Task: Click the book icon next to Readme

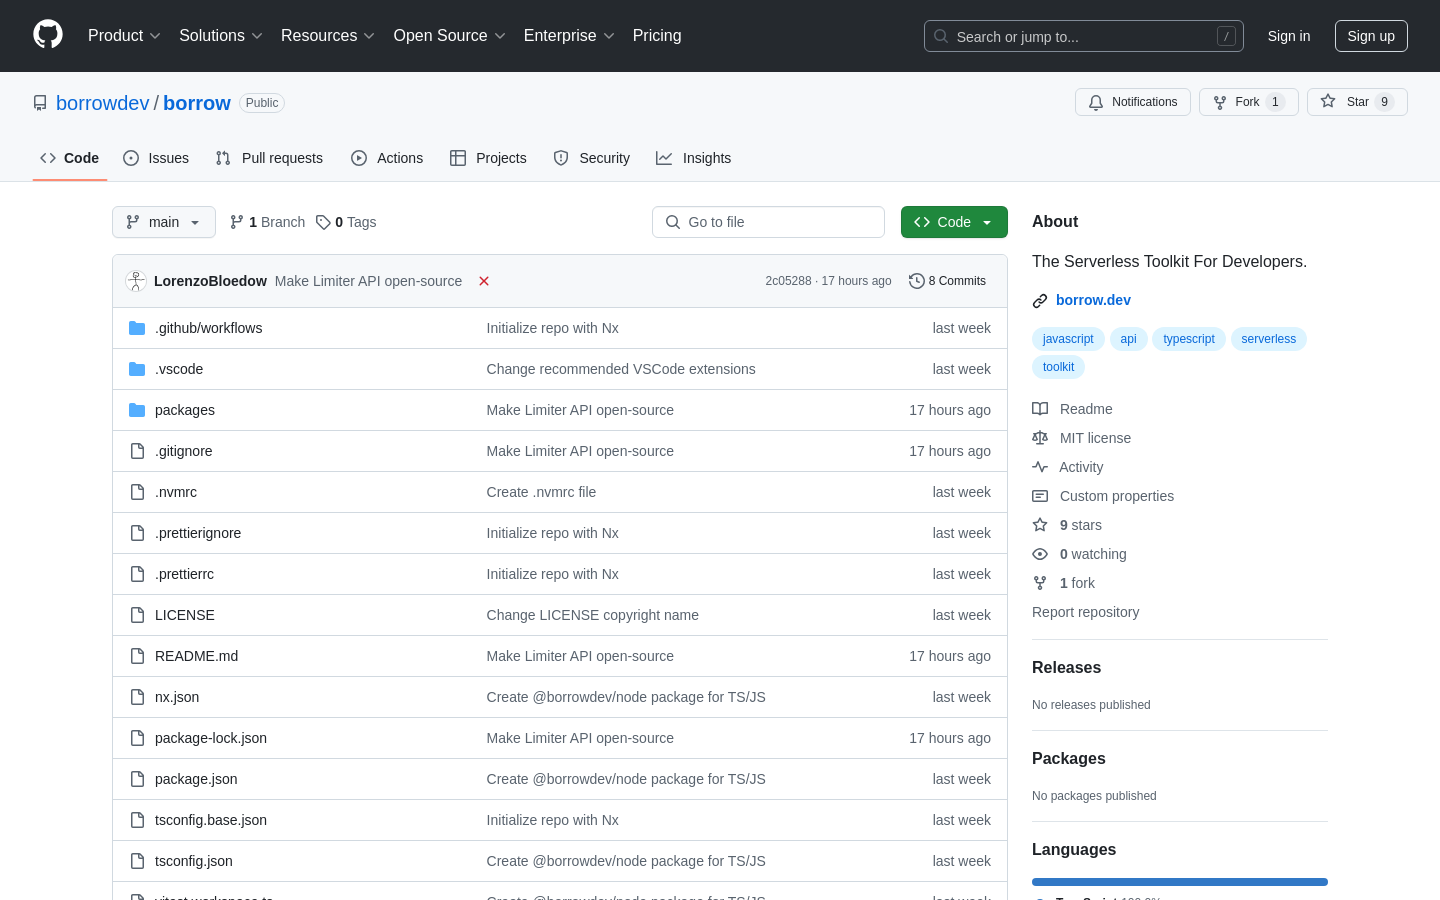Action: 1040,409
